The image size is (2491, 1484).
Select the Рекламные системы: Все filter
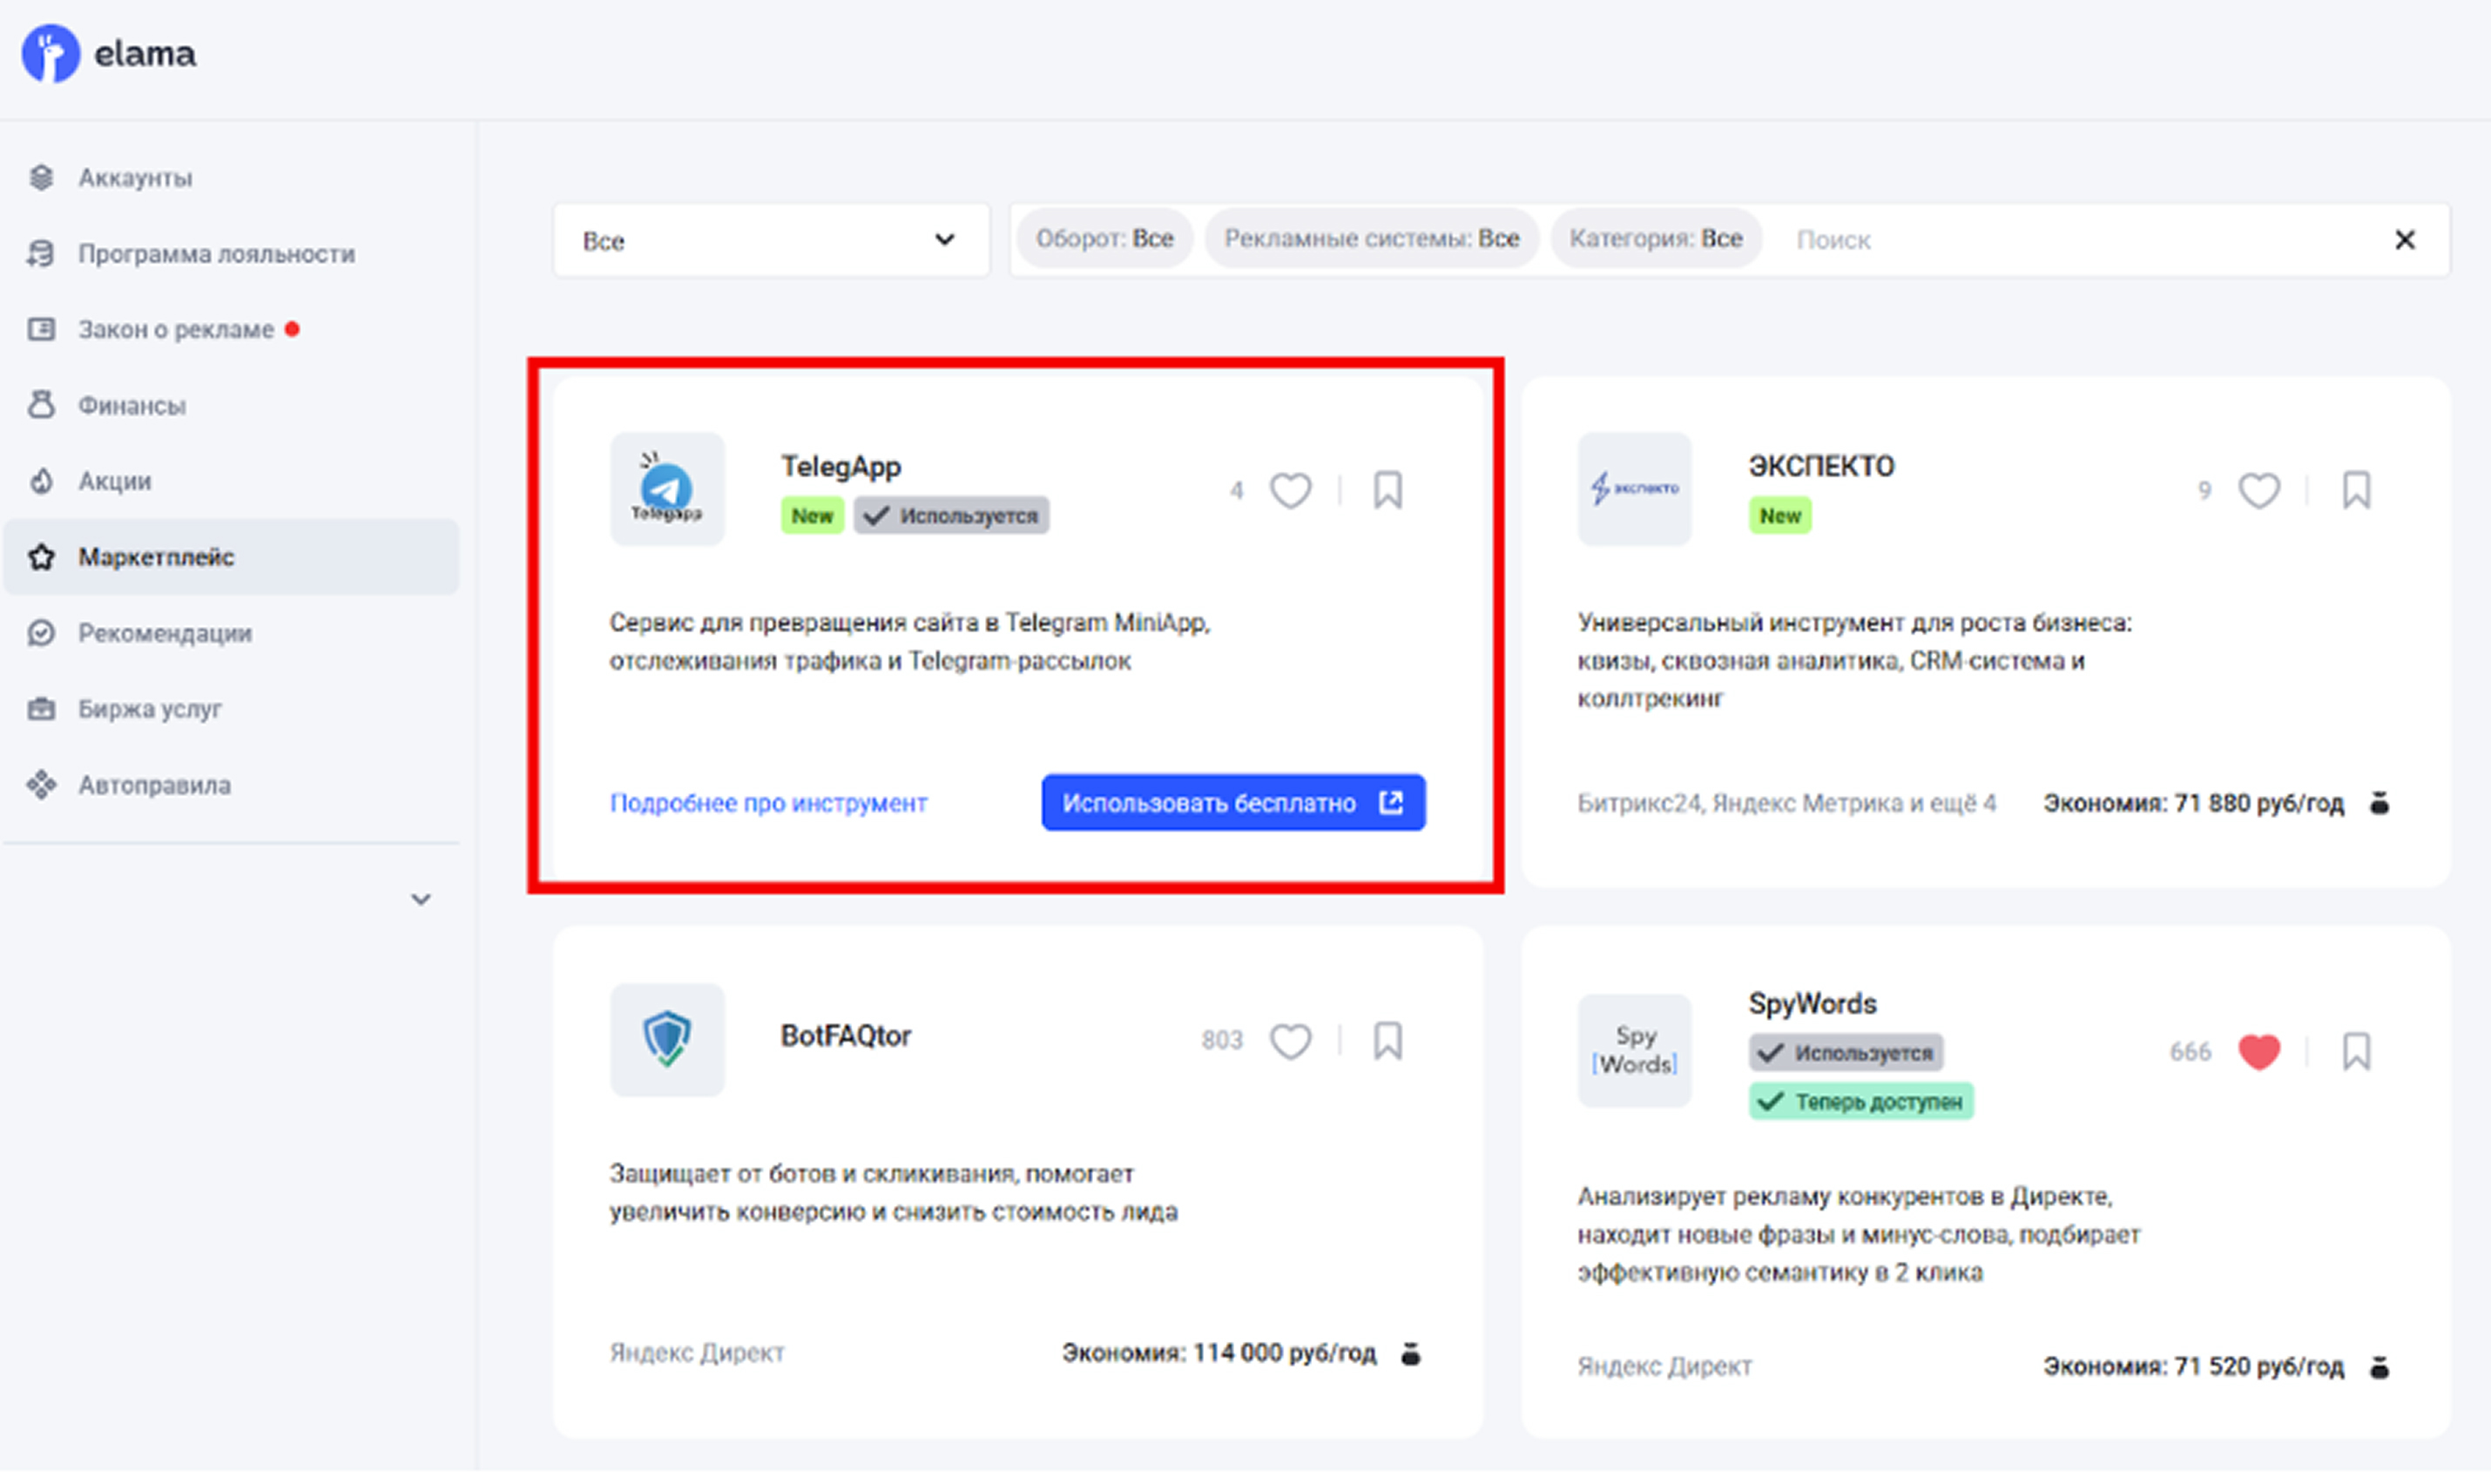point(1372,238)
